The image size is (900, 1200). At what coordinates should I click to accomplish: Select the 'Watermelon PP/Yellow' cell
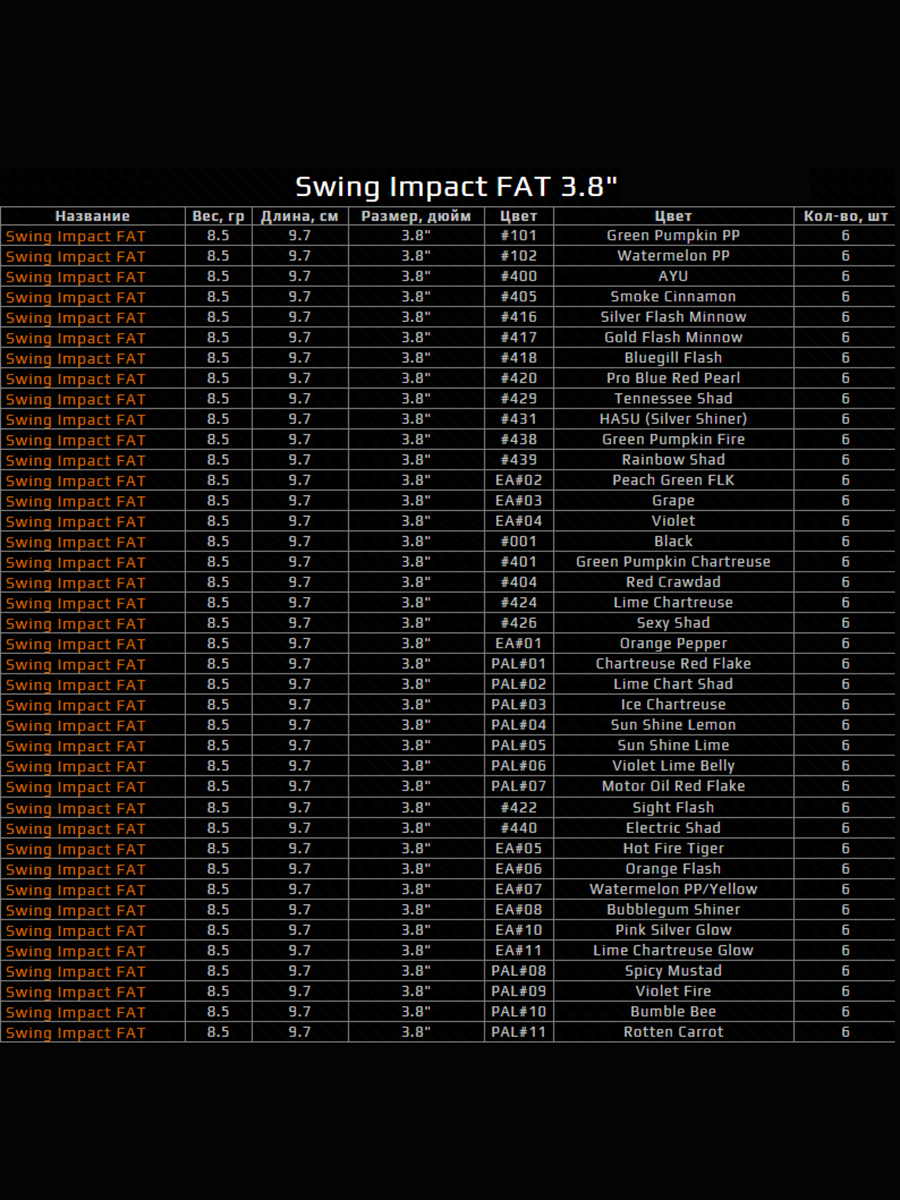(x=674, y=889)
